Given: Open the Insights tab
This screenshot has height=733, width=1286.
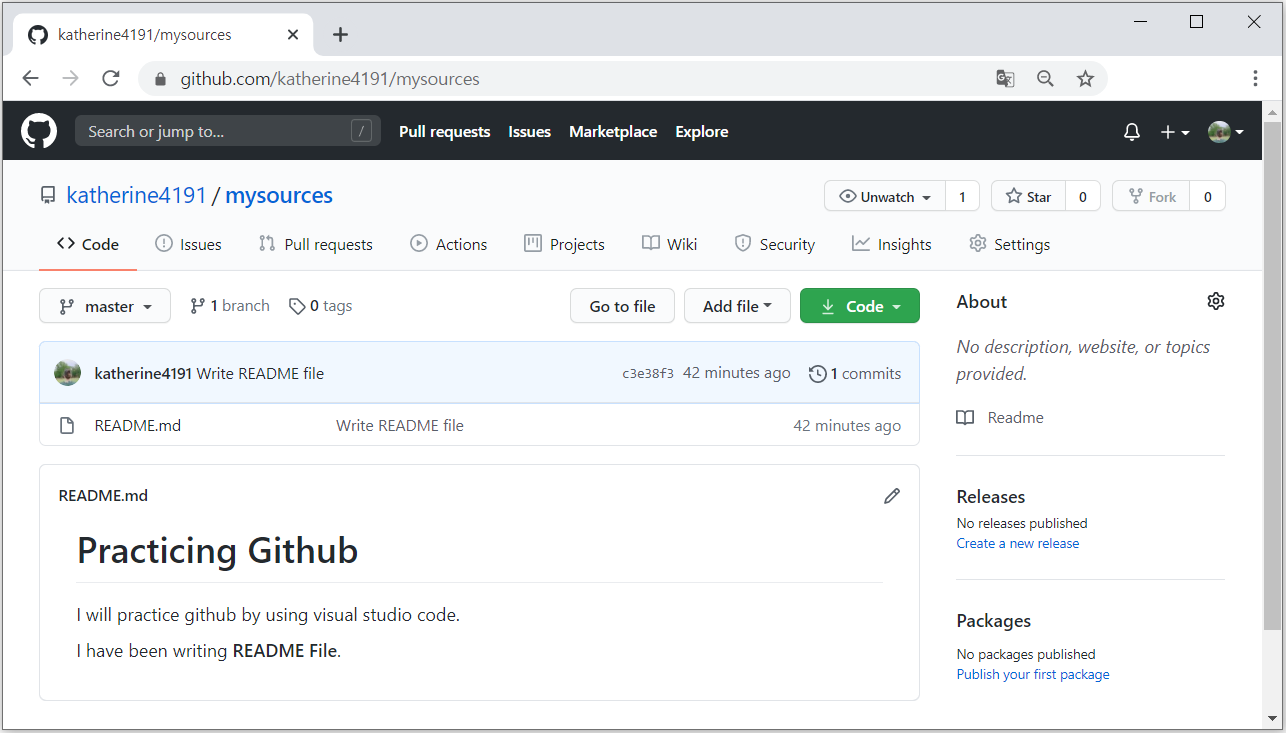Looking at the screenshot, I should pyautogui.click(x=892, y=244).
